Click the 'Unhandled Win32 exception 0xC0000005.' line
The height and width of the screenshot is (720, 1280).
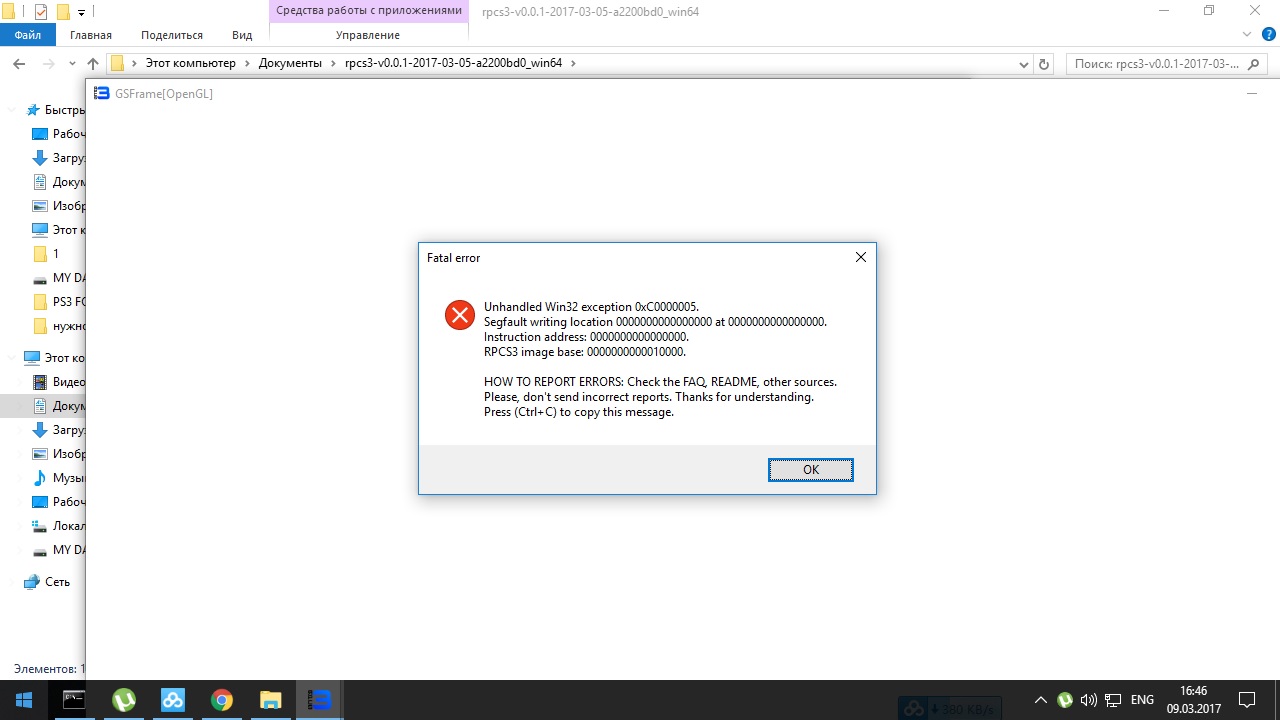[x=591, y=307]
